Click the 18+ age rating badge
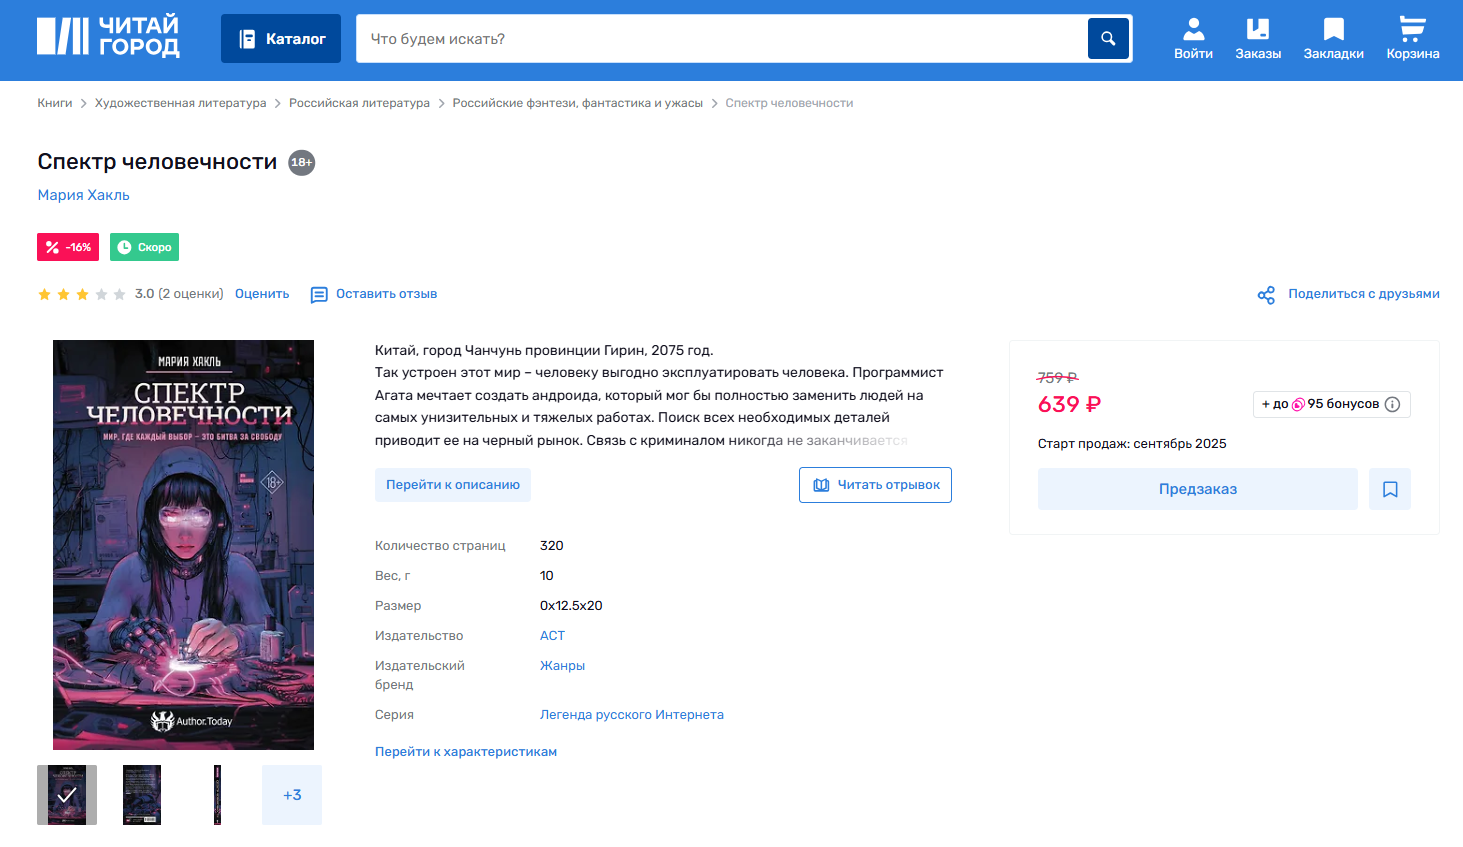1463x847 pixels. click(302, 162)
